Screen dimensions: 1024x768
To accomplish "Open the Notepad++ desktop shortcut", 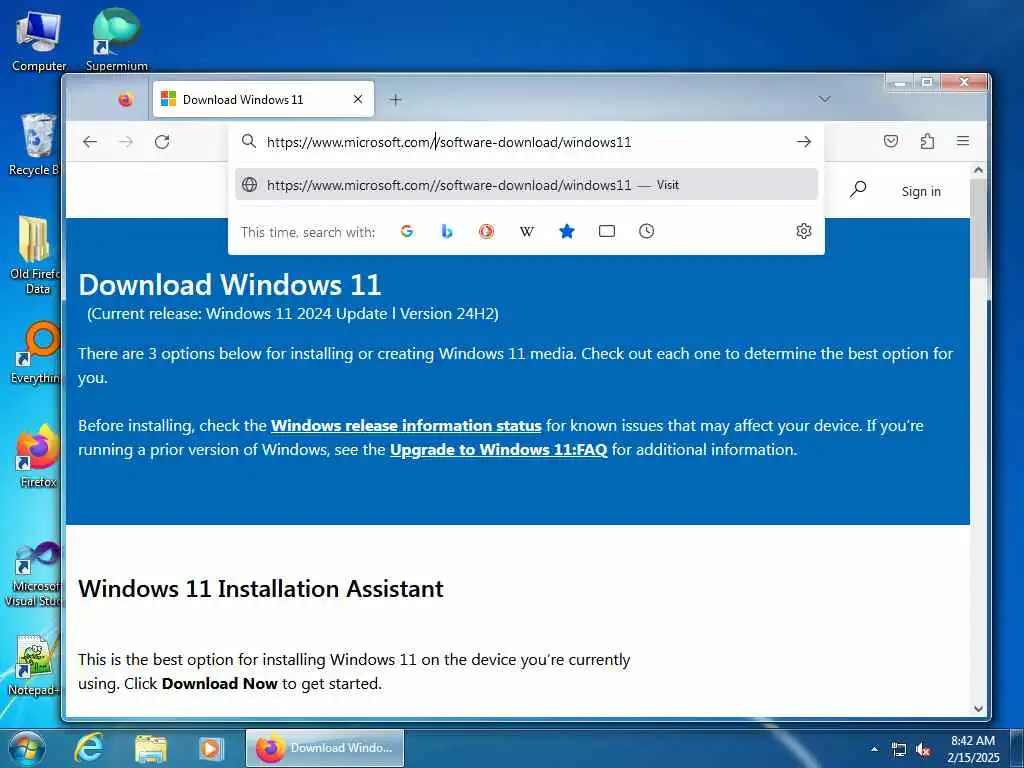I will pyautogui.click(x=36, y=663).
